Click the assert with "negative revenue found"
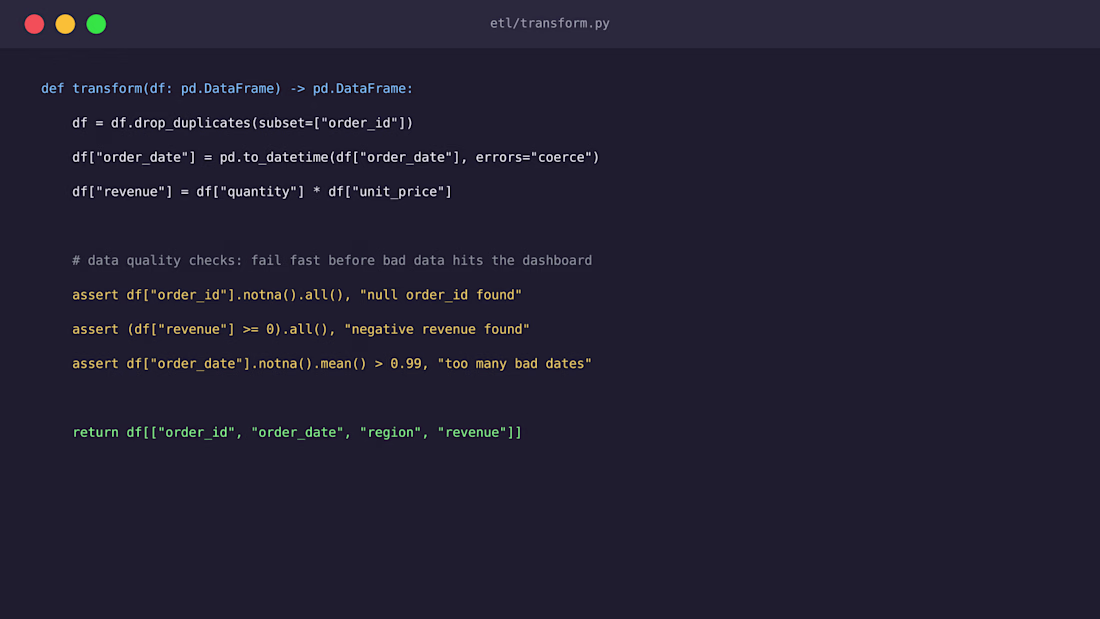 300,329
